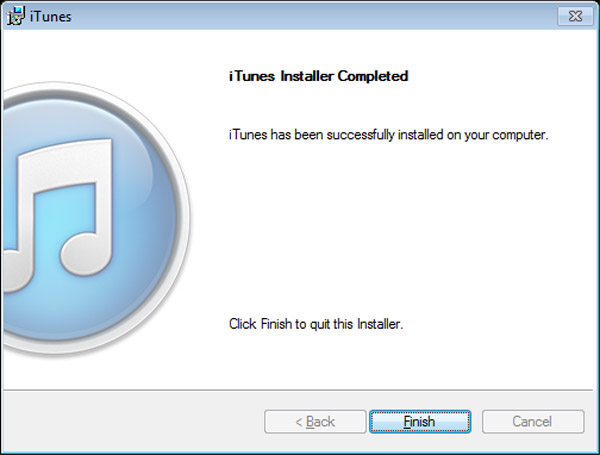Click the silver rim of iTunes logo
Screen dimensions: 600x455
click(x=185, y=218)
